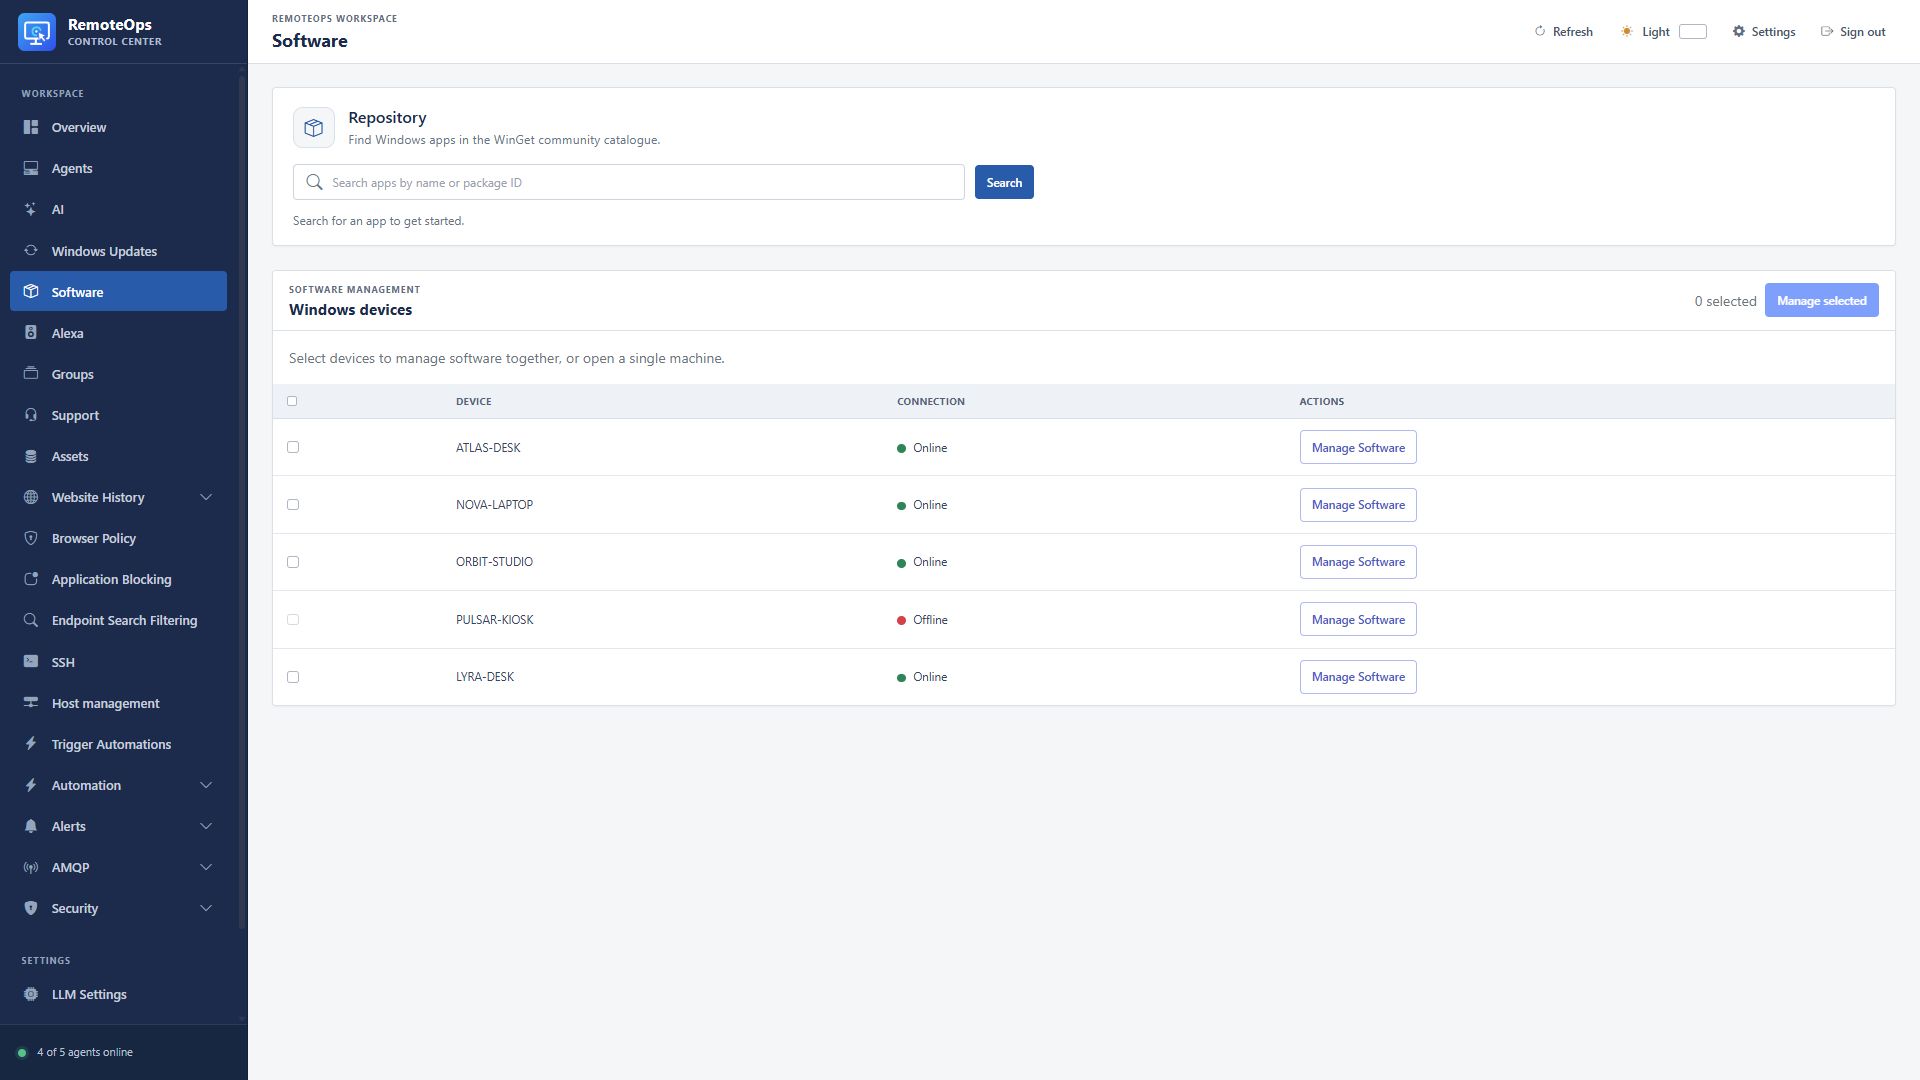Click the blue Search button
Image resolution: width=1920 pixels, height=1080 pixels.
[1004, 182]
